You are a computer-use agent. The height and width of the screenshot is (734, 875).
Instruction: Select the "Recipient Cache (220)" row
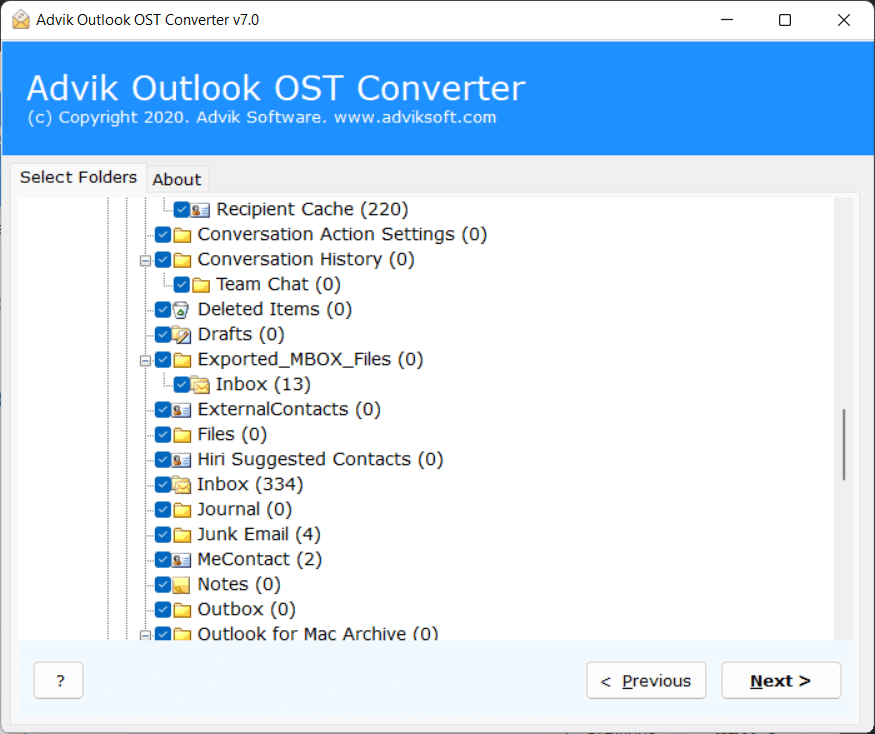(x=312, y=209)
